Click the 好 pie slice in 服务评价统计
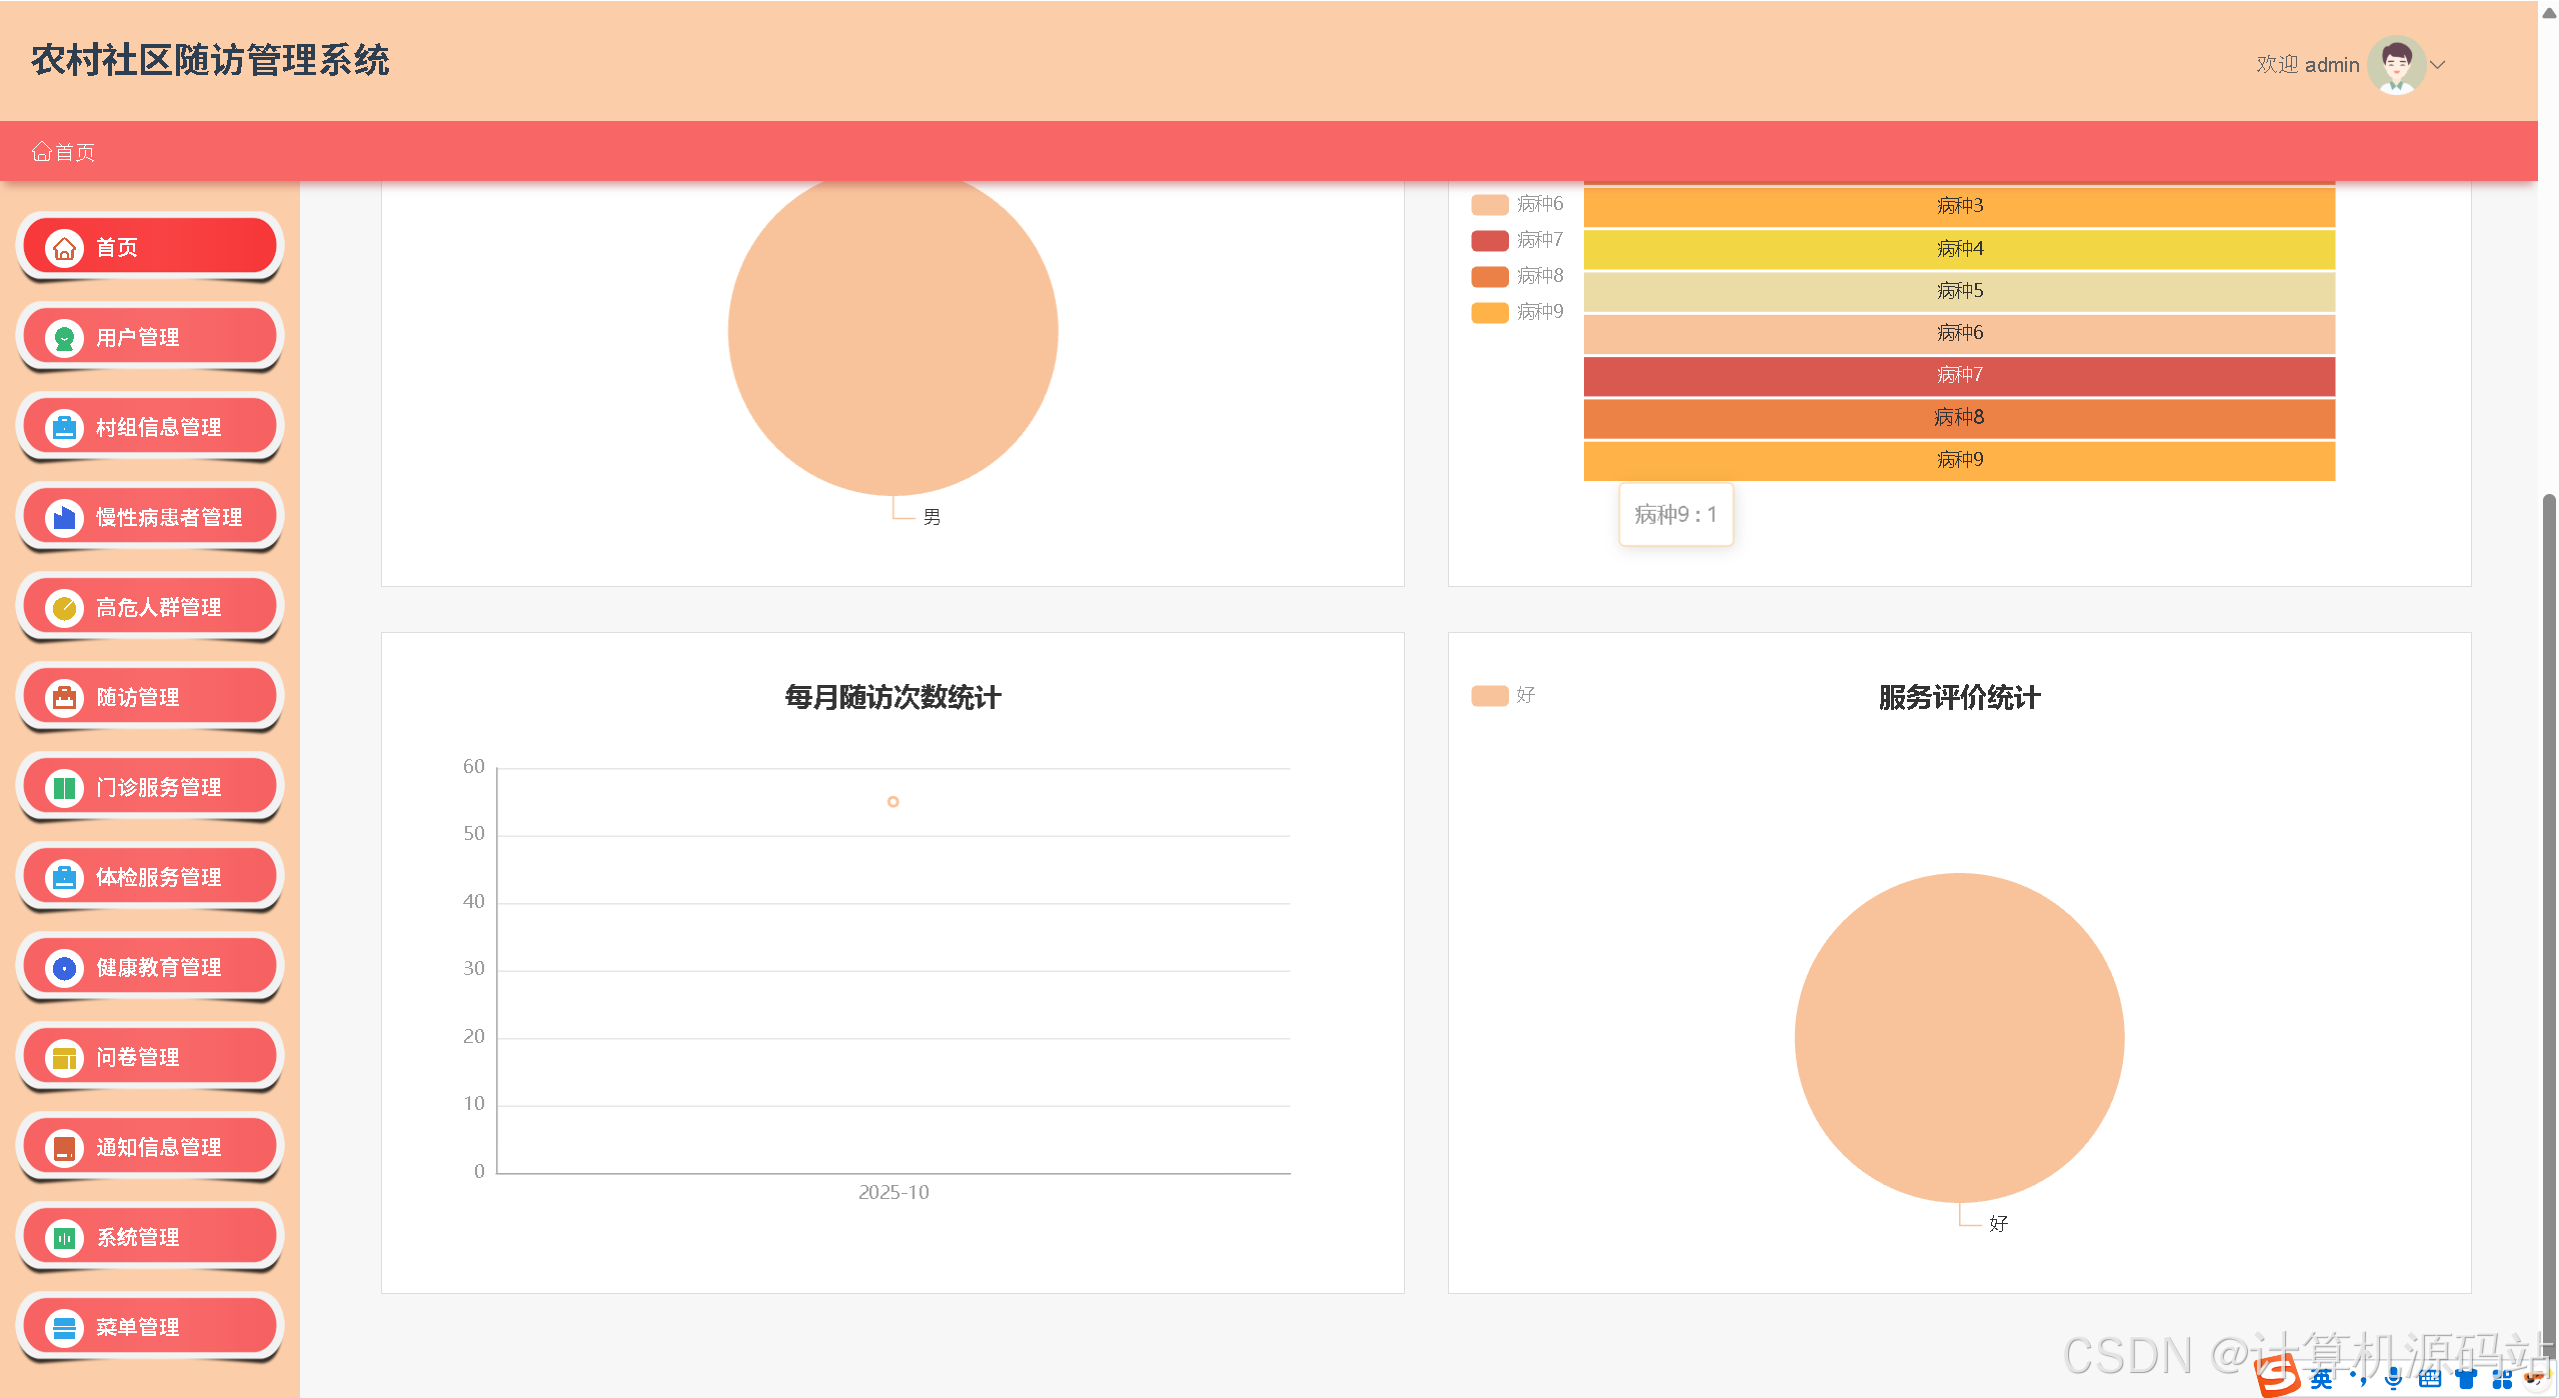 1959,1038
